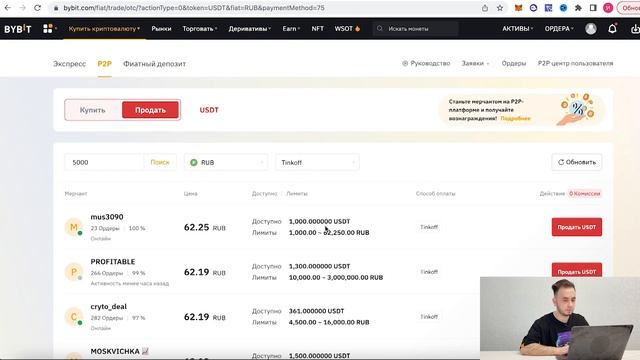This screenshot has height=360, width=640.
Task: Open the notifications bell
Action: pyautogui.click(x=612, y=29)
